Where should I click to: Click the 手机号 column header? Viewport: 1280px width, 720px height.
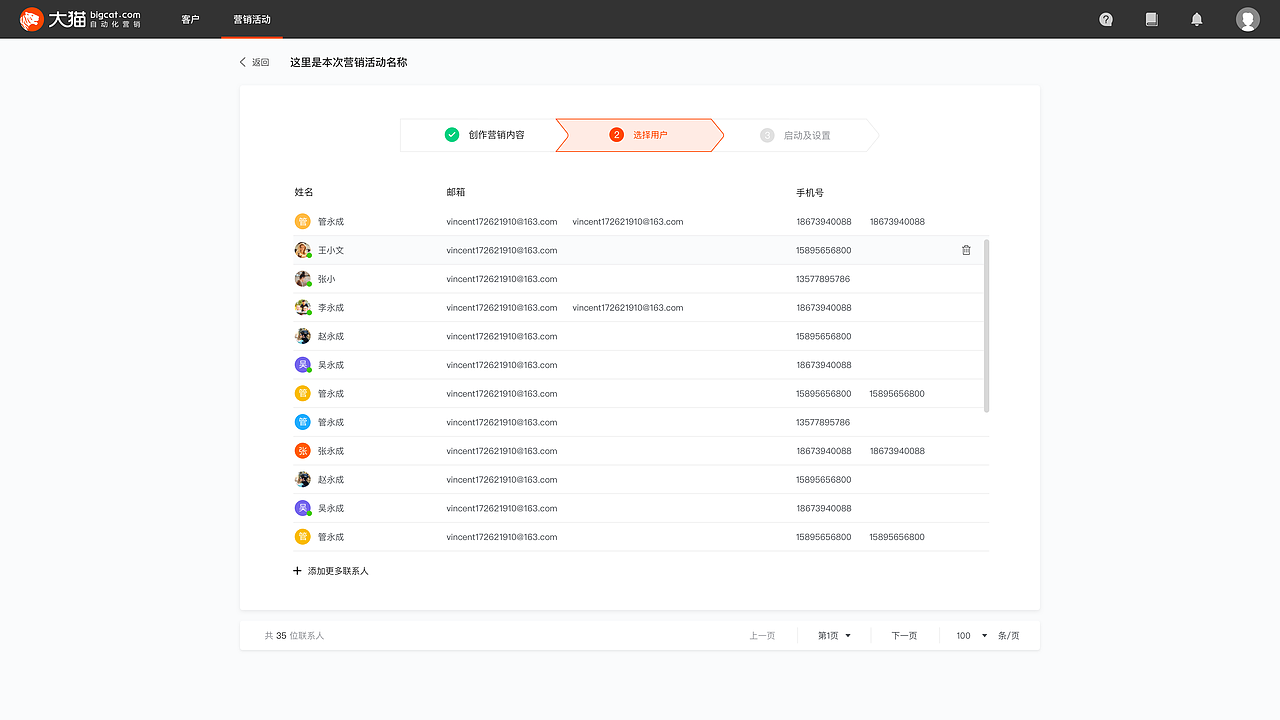810,192
